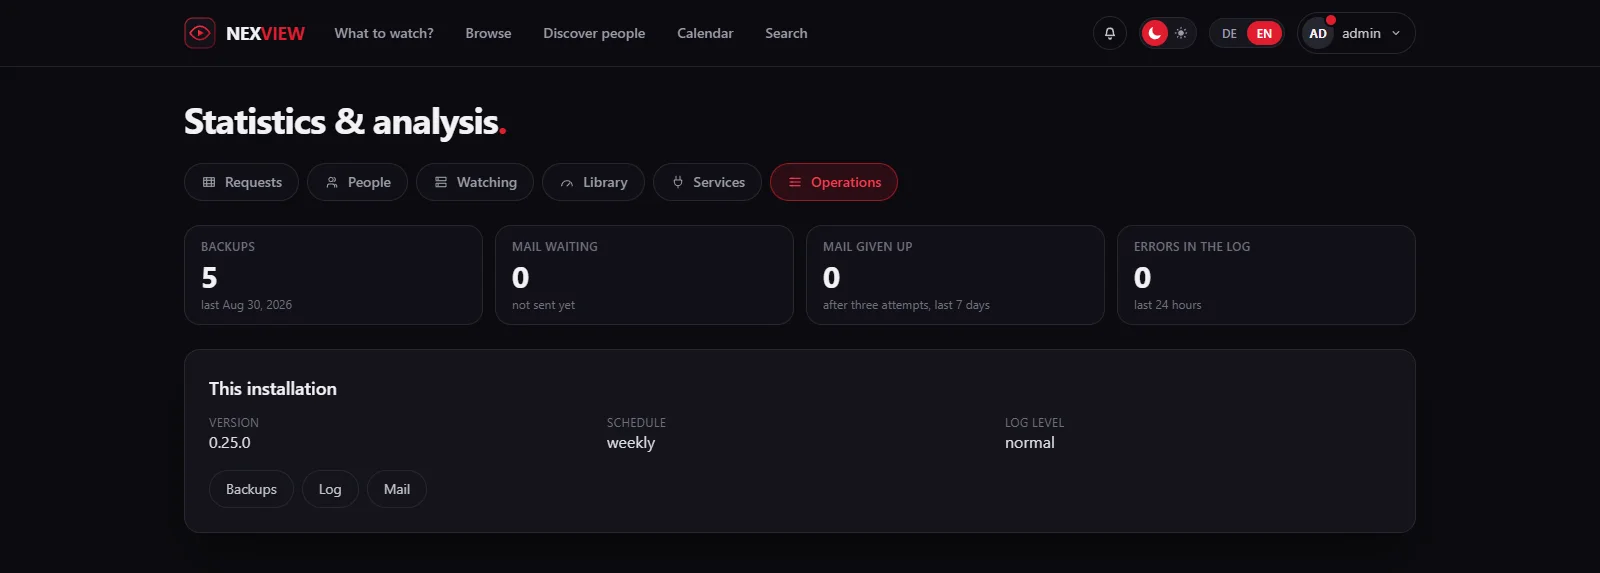Click the Mail given up card

pos(955,275)
